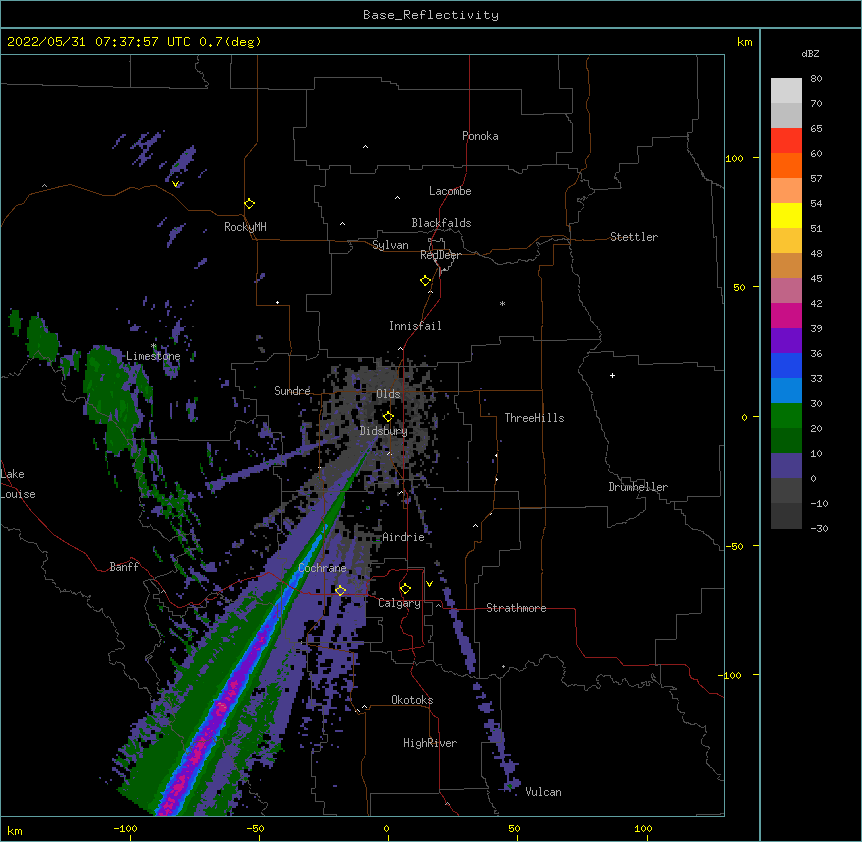This screenshot has width=862, height=842.
Task: Click the 42 value in the dBZ legend
Action: click(x=816, y=303)
